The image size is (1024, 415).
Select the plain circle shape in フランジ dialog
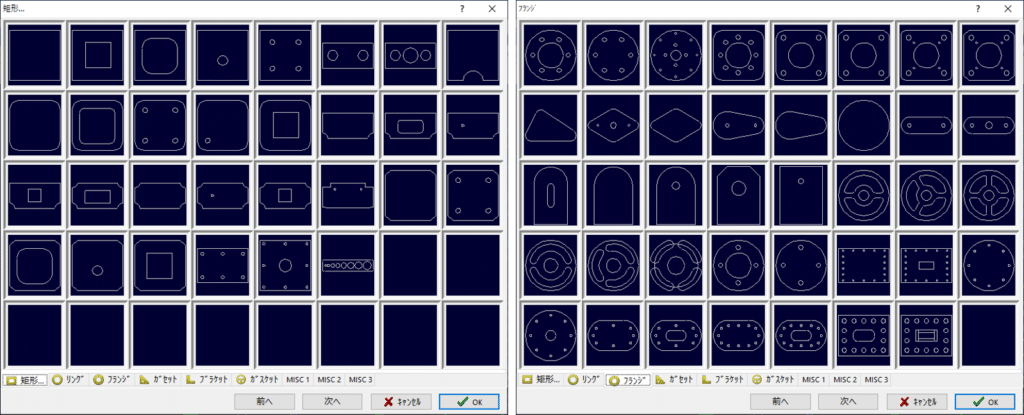(863, 125)
